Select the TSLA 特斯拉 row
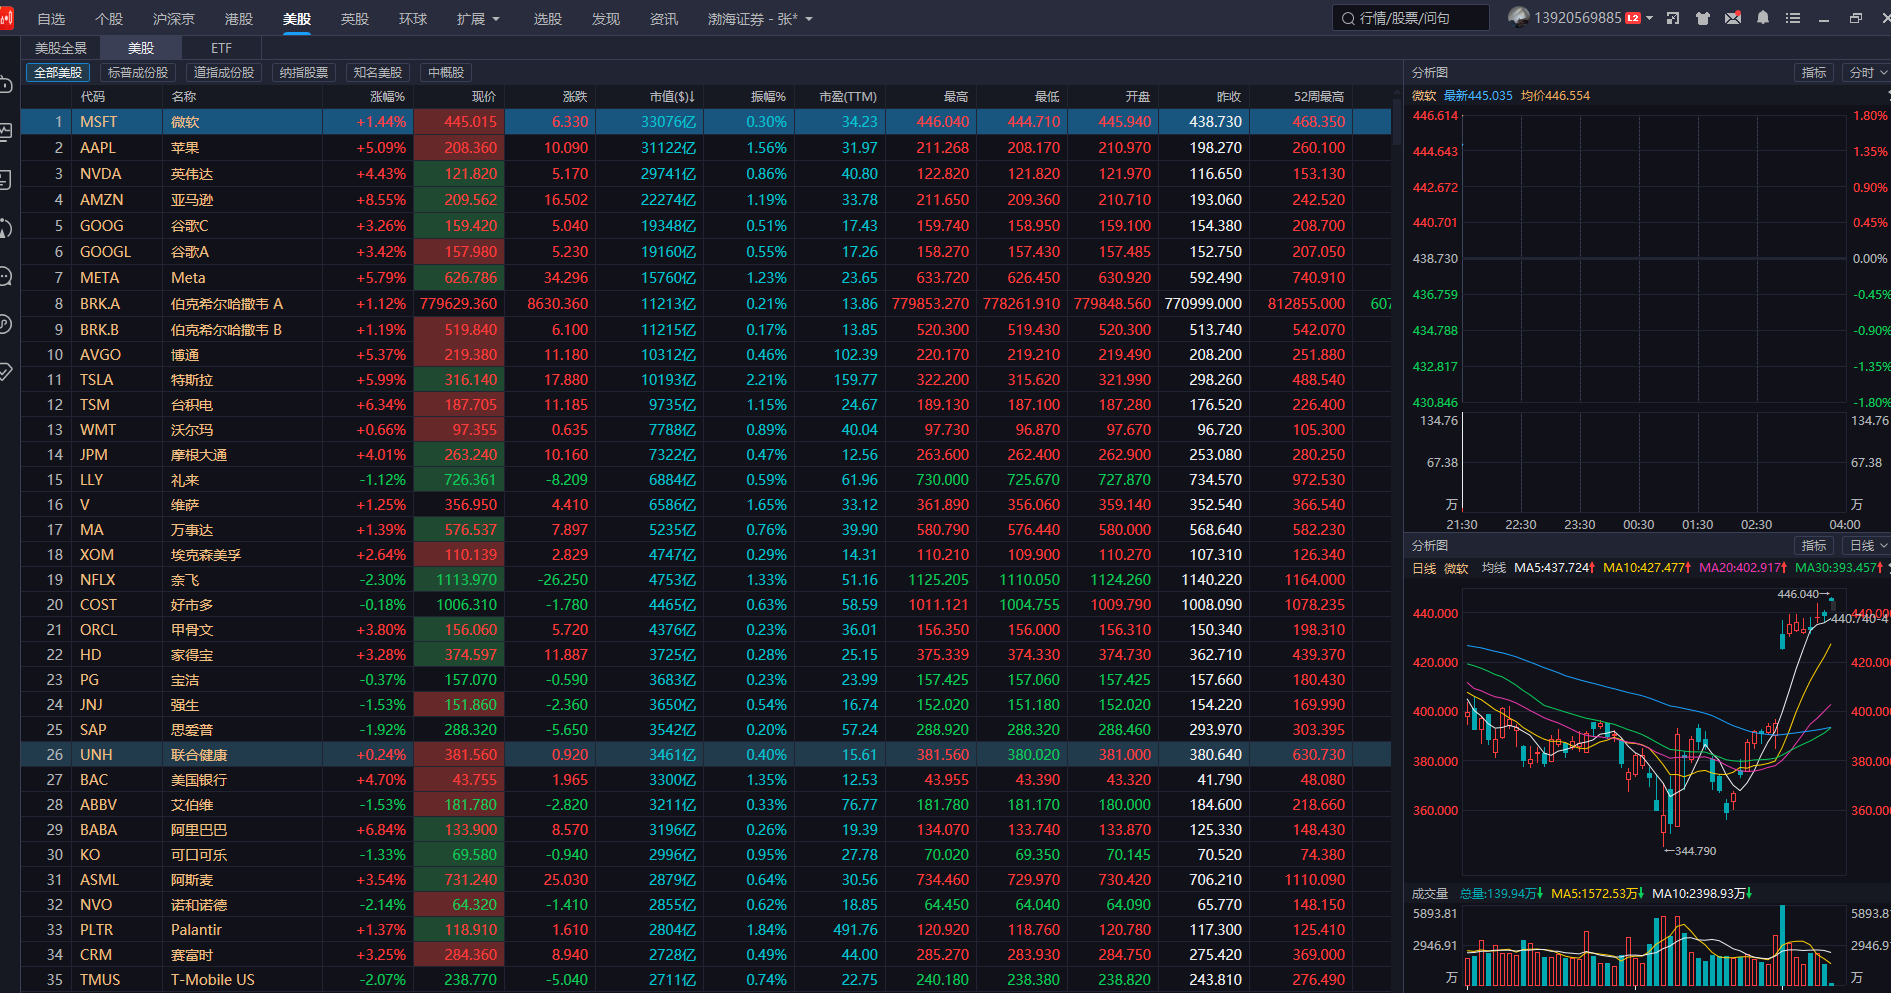Viewport: 1891px width, 993px height. 706,380
